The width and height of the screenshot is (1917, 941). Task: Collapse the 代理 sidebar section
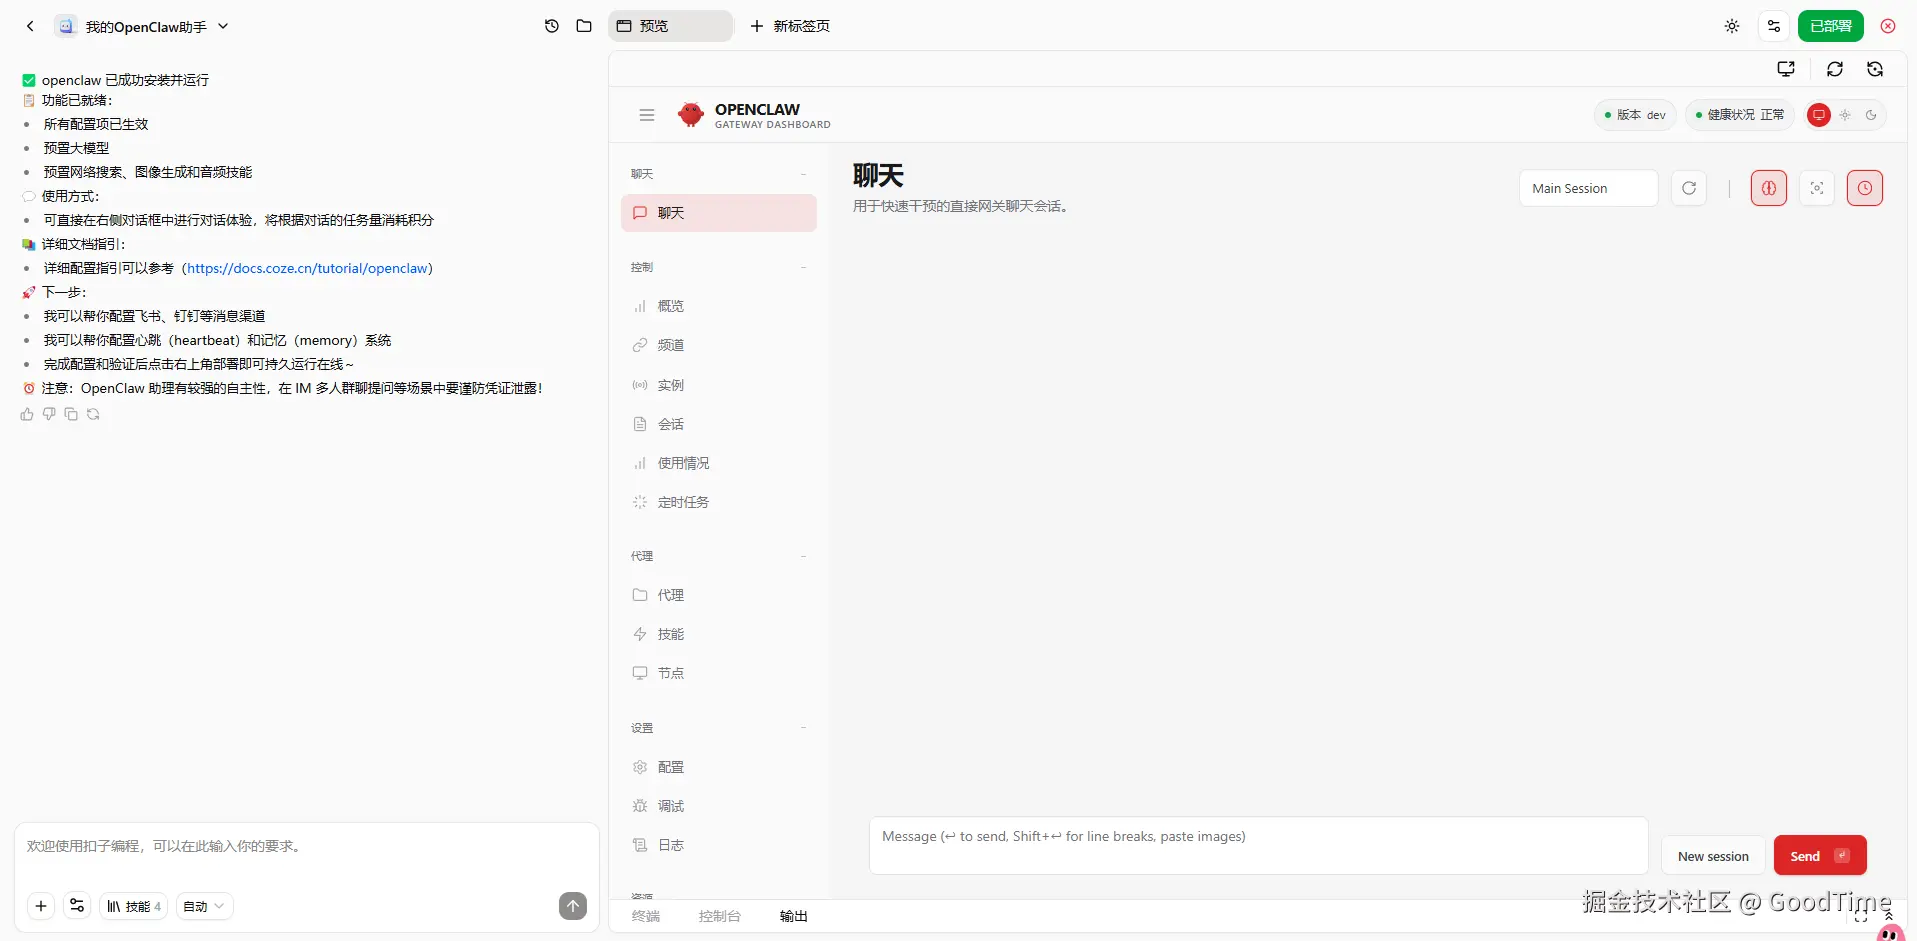pyautogui.click(x=719, y=556)
